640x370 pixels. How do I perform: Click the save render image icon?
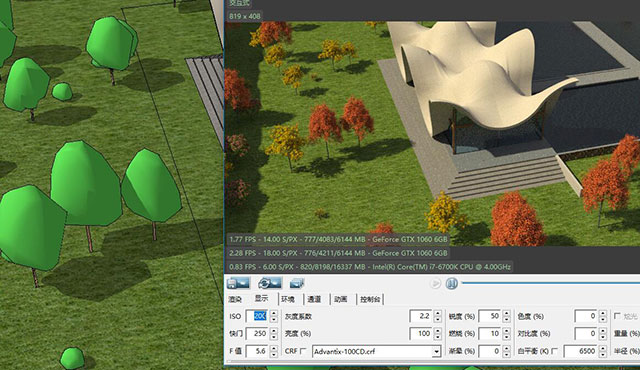point(238,283)
